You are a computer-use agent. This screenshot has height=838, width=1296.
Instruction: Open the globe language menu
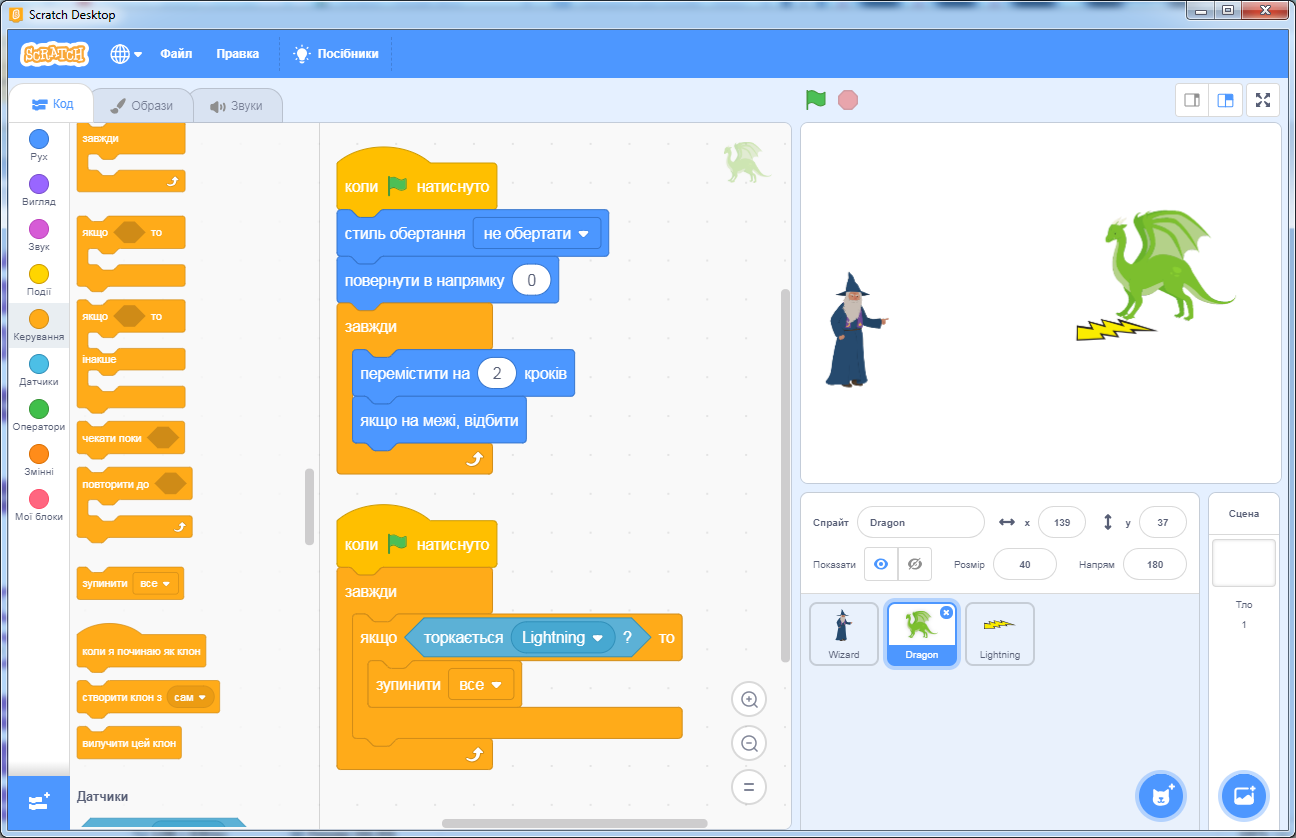click(x=126, y=54)
